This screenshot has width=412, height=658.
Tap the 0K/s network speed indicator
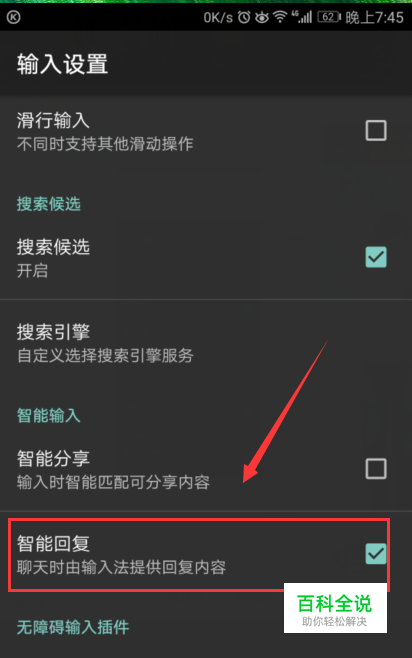[x=218, y=17]
